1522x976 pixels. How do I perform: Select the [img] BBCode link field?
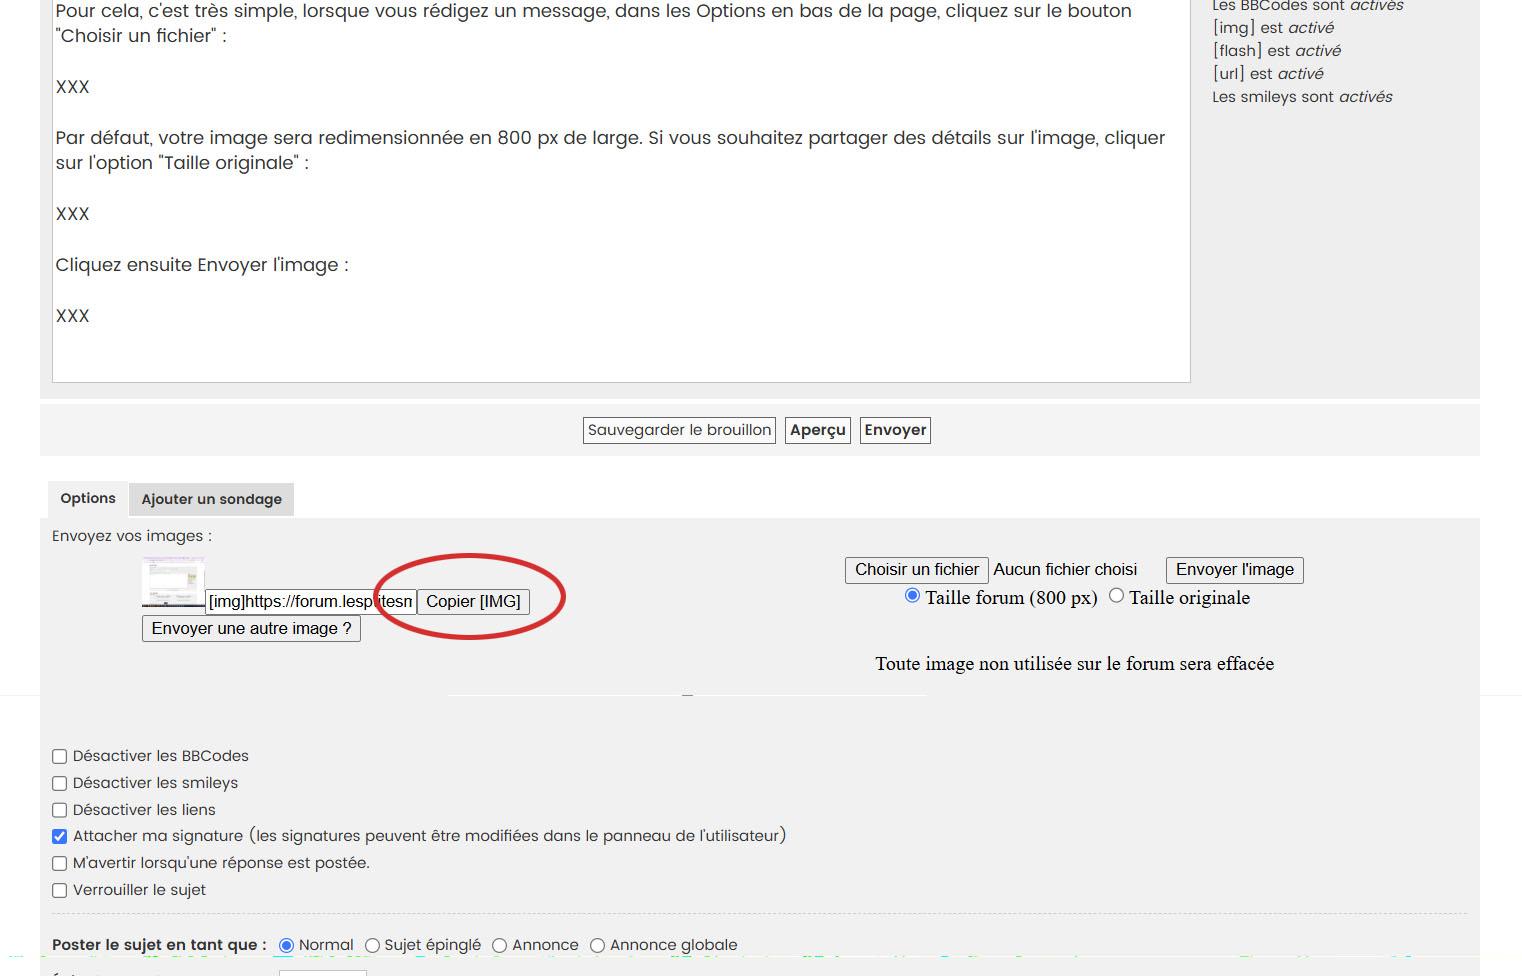coord(311,601)
